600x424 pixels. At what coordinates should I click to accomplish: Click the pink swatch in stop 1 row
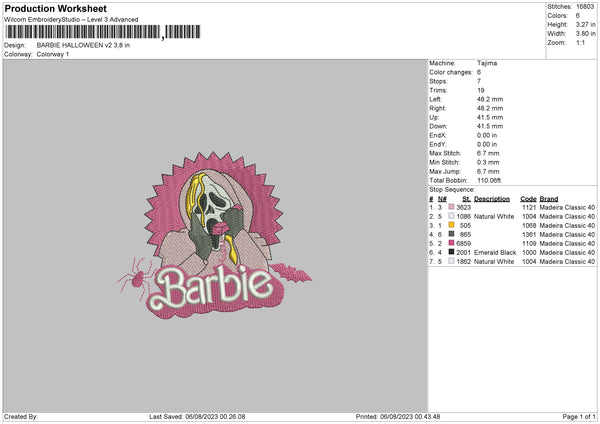(x=452, y=207)
